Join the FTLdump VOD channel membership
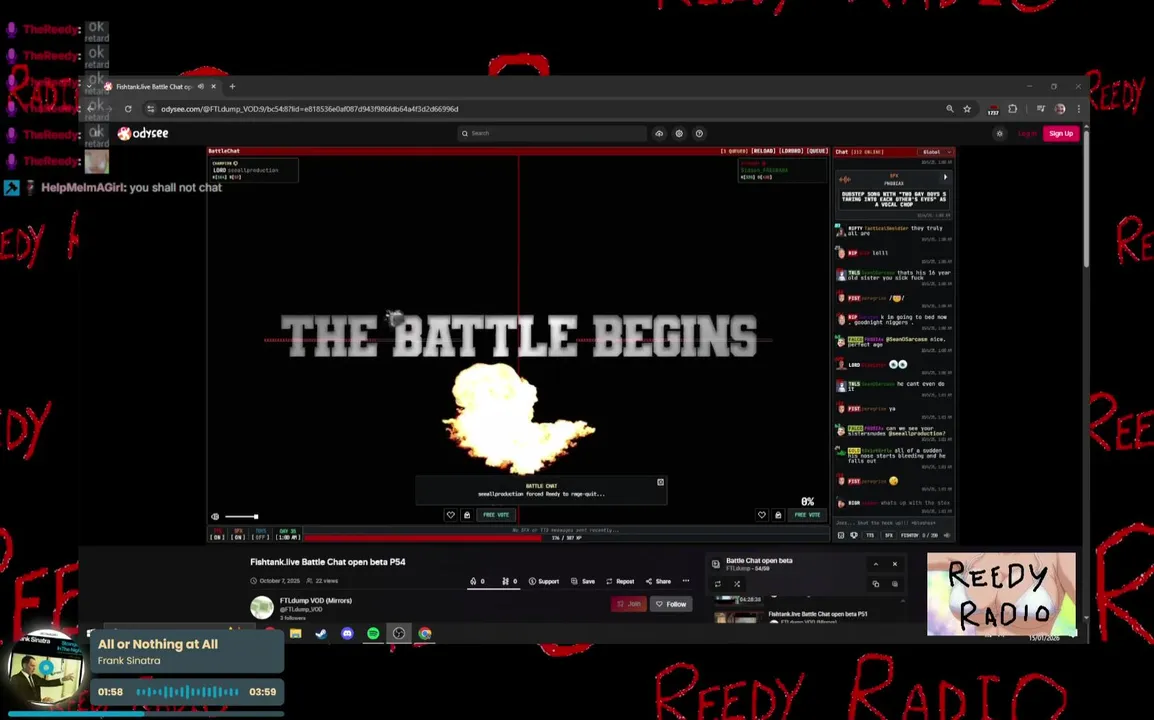This screenshot has height=720, width=1154. click(x=629, y=604)
